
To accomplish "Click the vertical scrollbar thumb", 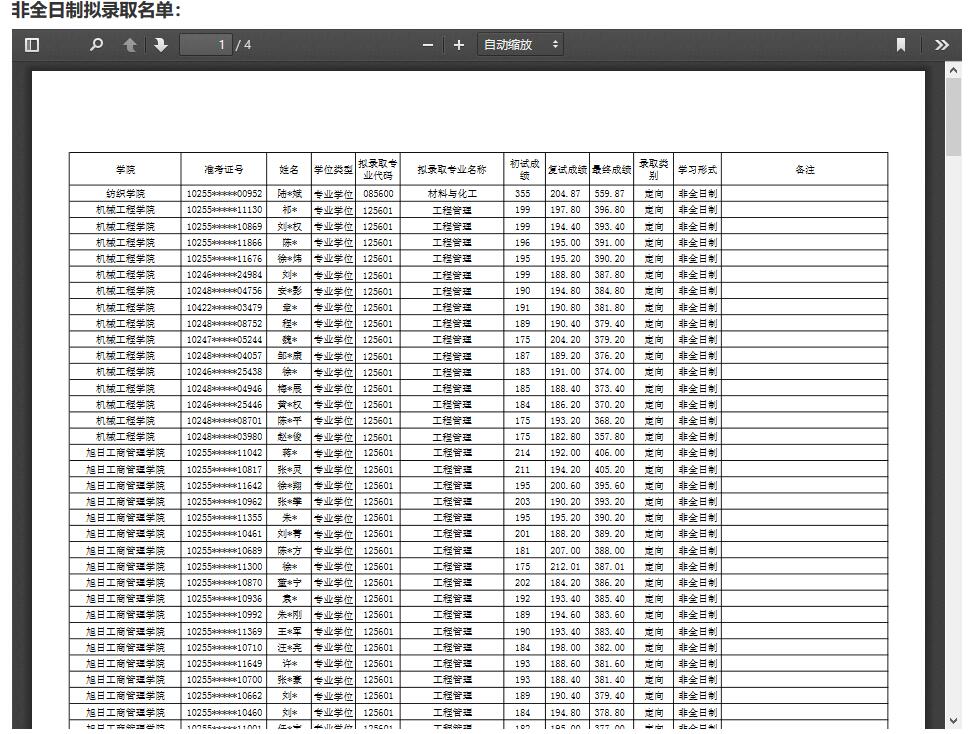I will tap(953, 115).
